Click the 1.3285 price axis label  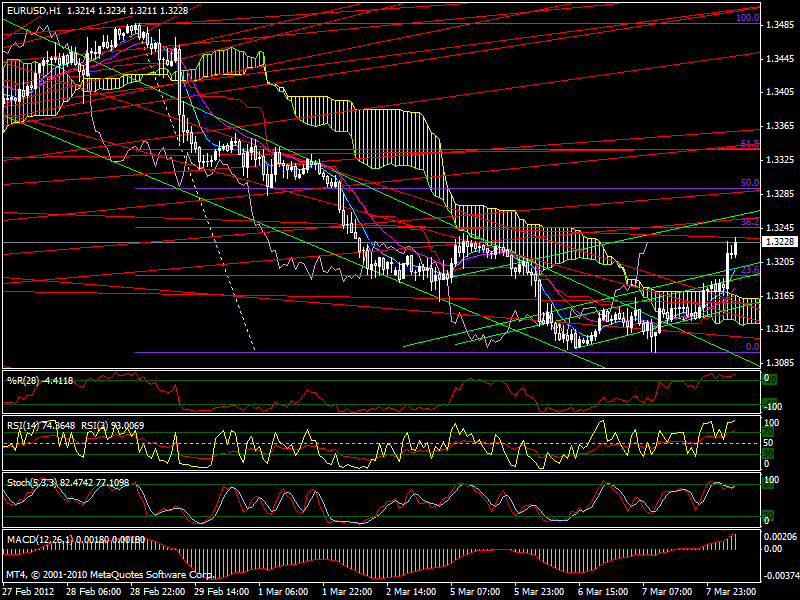(x=780, y=194)
